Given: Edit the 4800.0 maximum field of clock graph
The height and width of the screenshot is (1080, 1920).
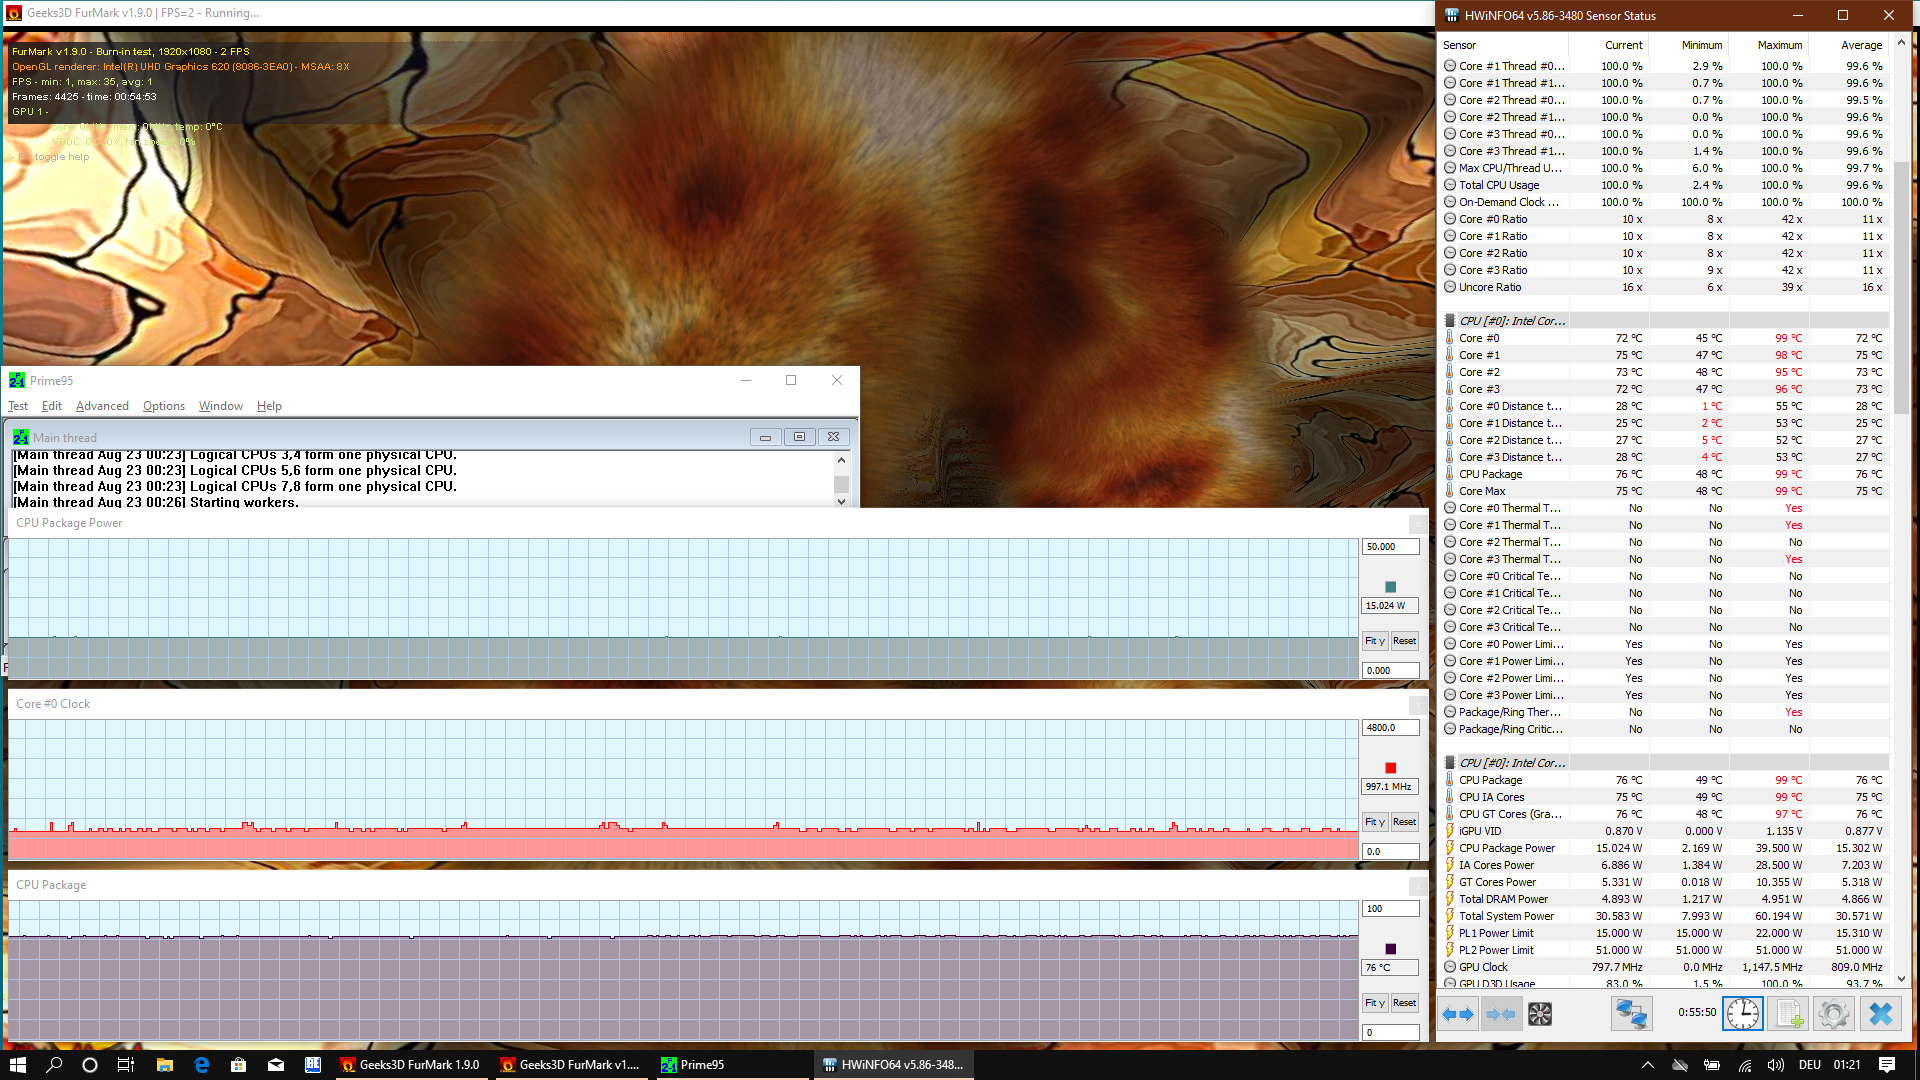Looking at the screenshot, I should click(1390, 728).
